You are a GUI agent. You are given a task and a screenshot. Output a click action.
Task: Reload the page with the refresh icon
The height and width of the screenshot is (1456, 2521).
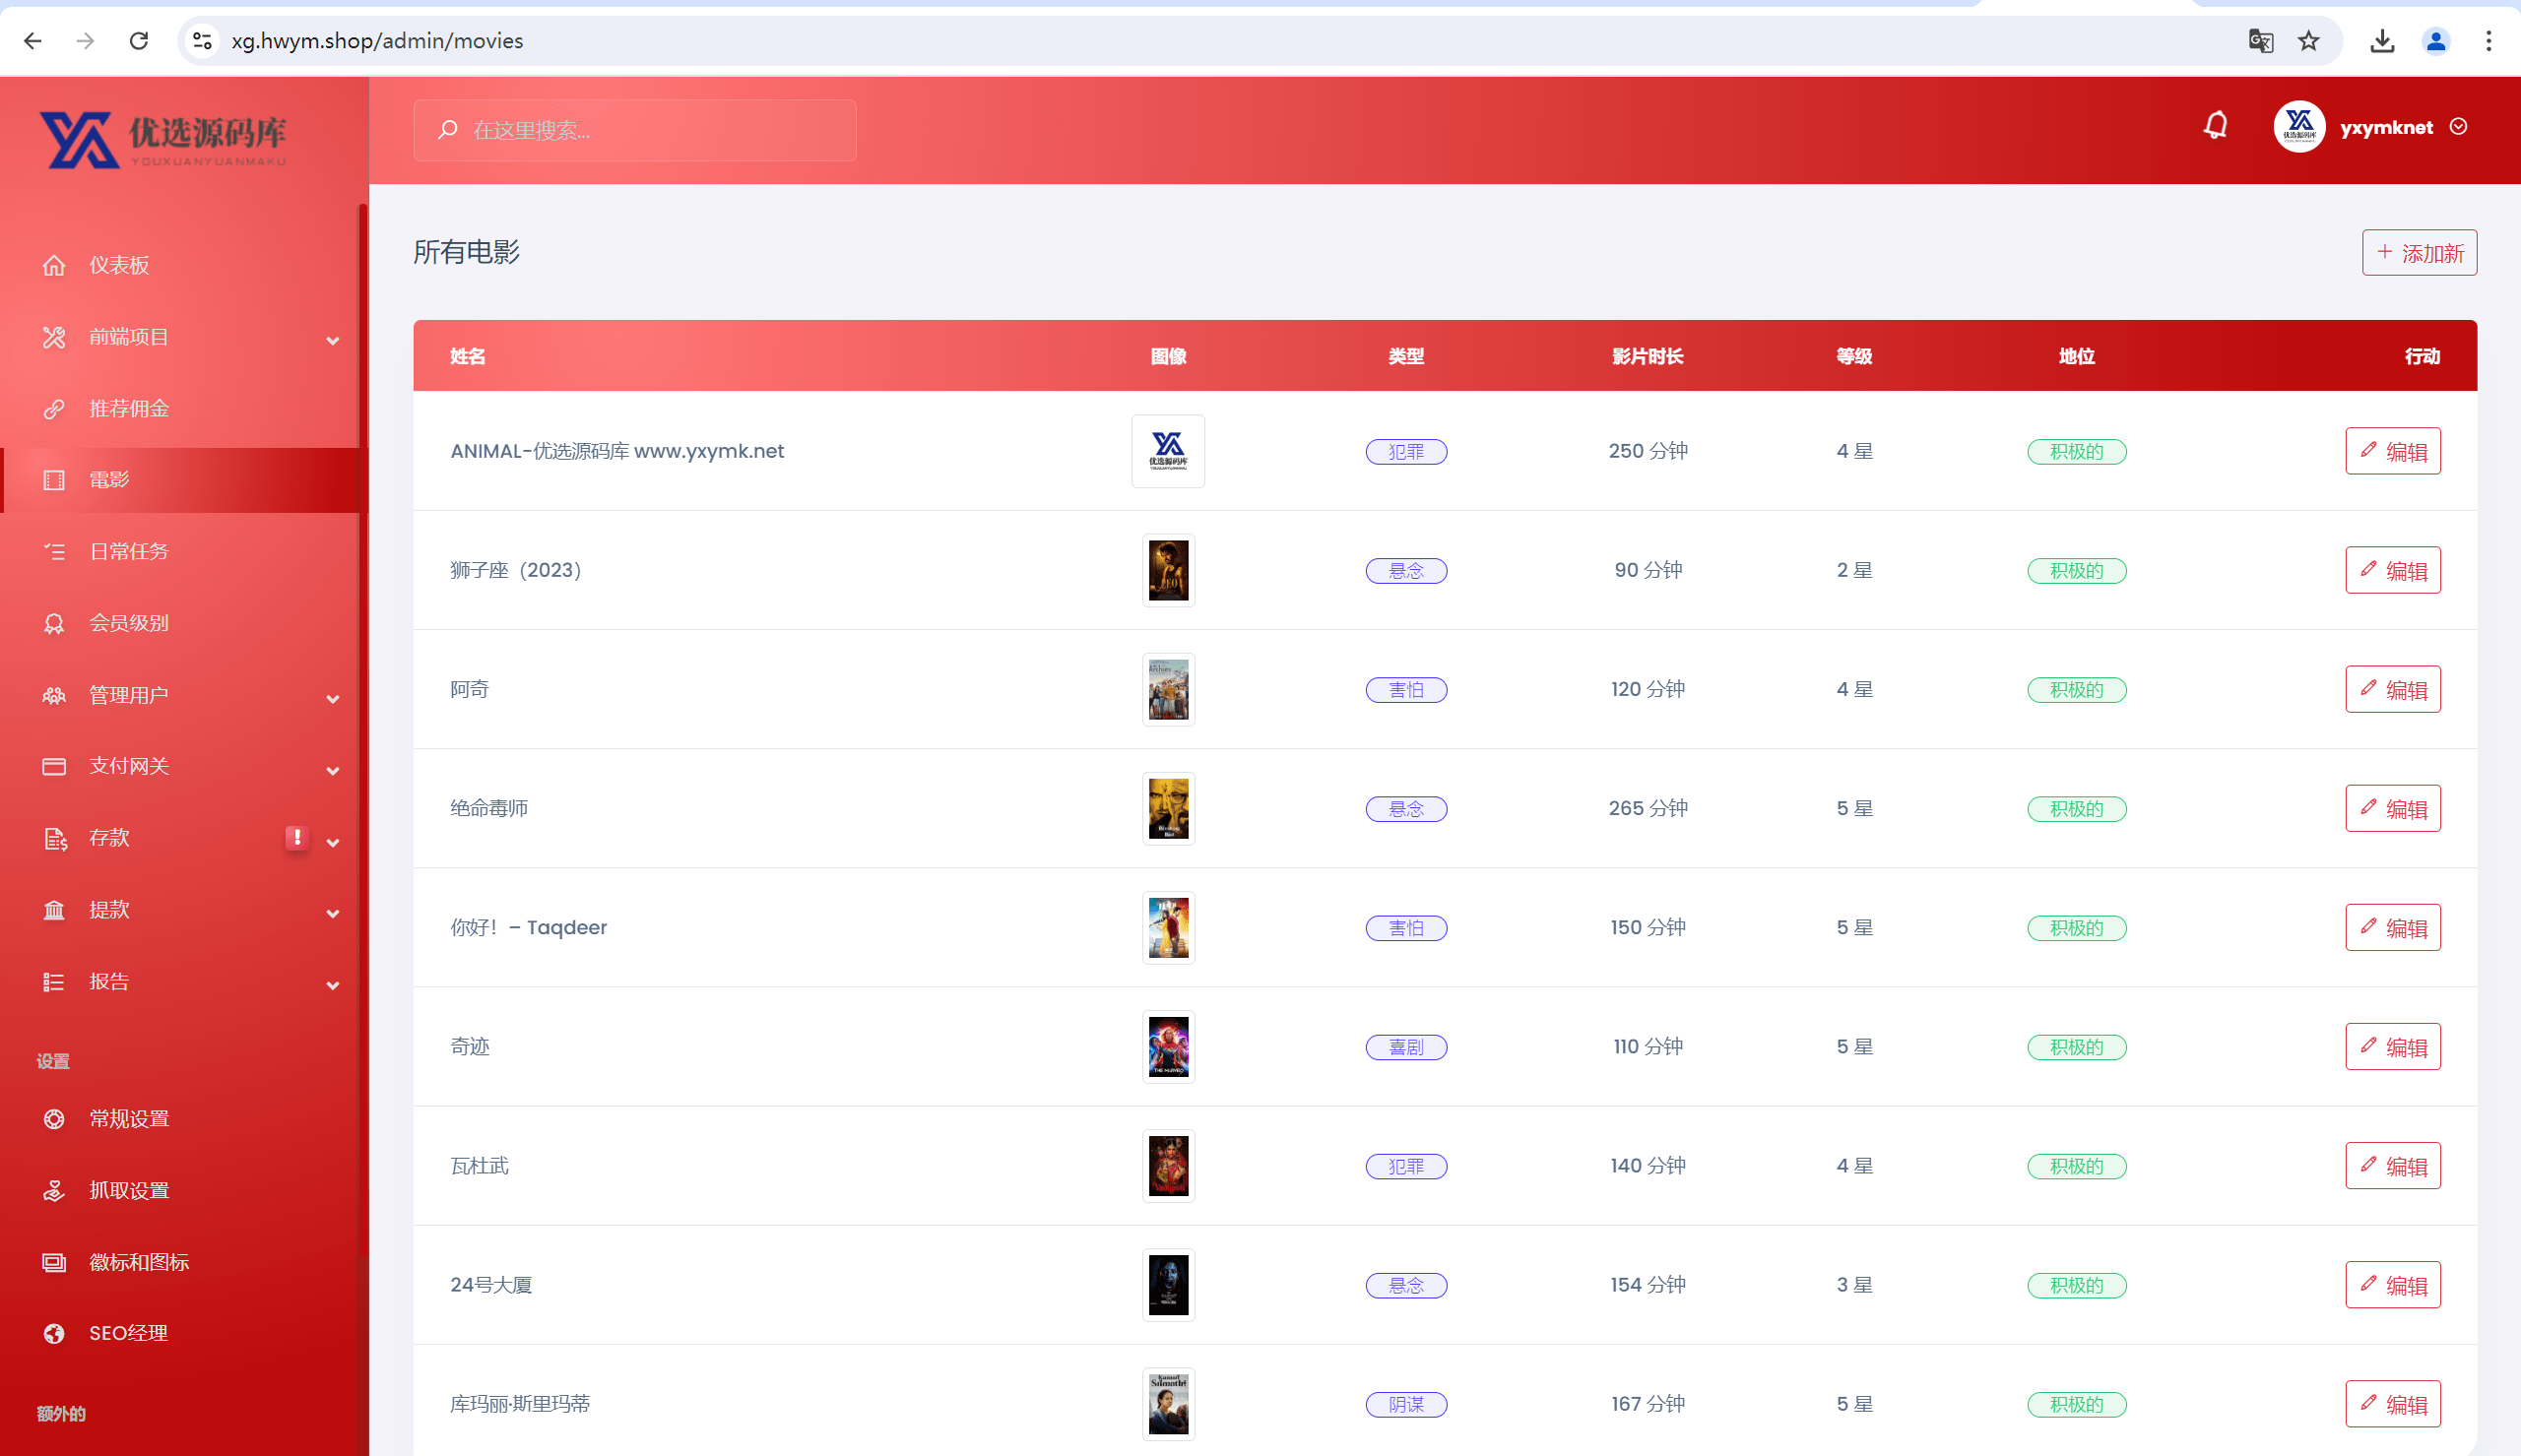[139, 41]
